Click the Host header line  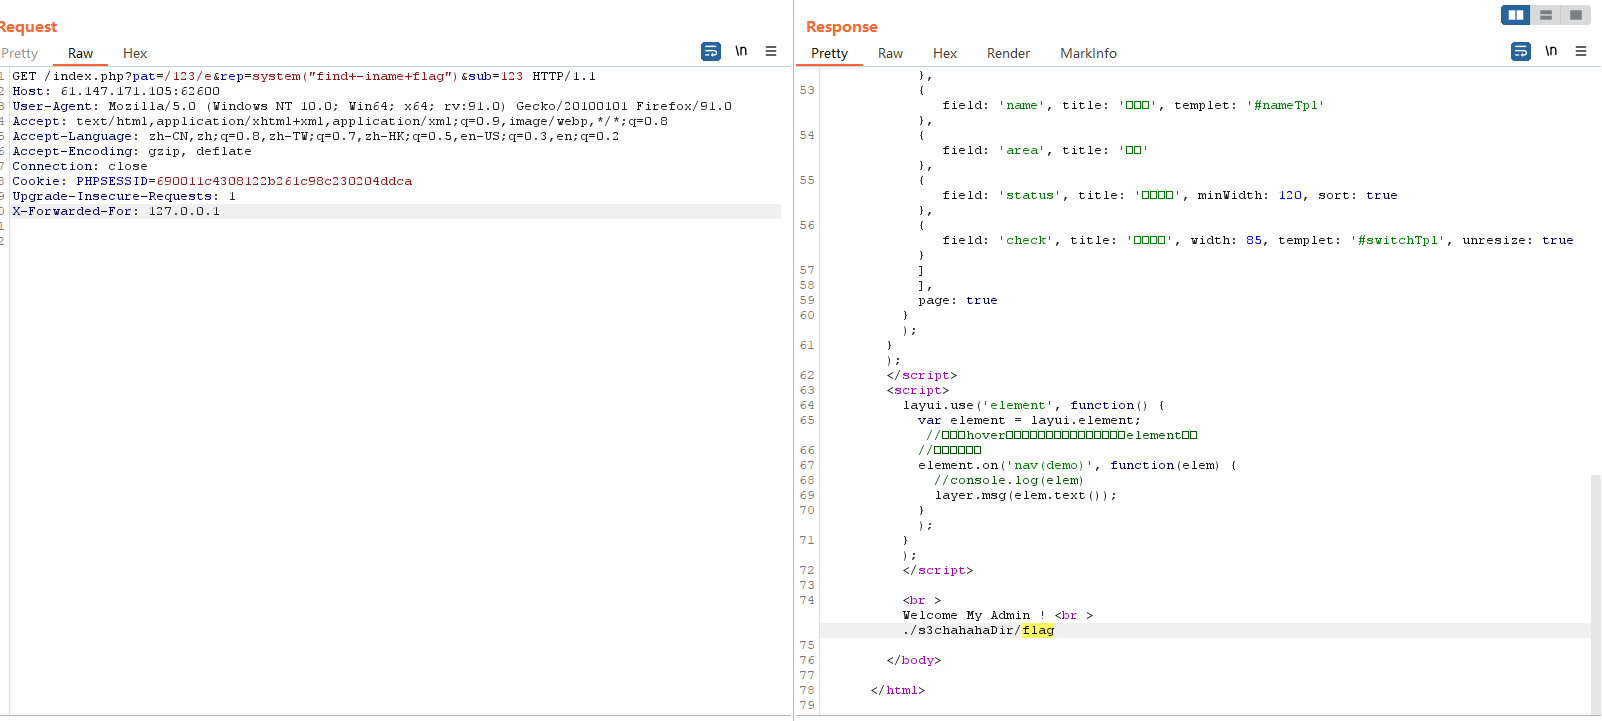[x=116, y=91]
